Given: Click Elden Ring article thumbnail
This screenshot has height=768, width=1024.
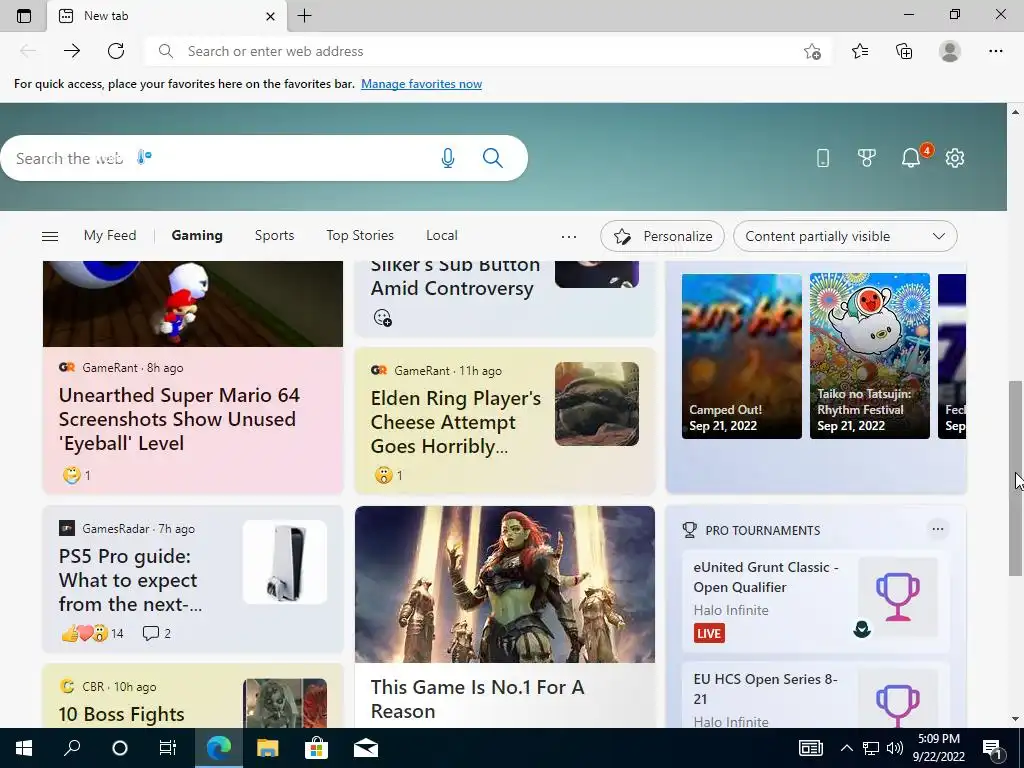Looking at the screenshot, I should coord(597,404).
